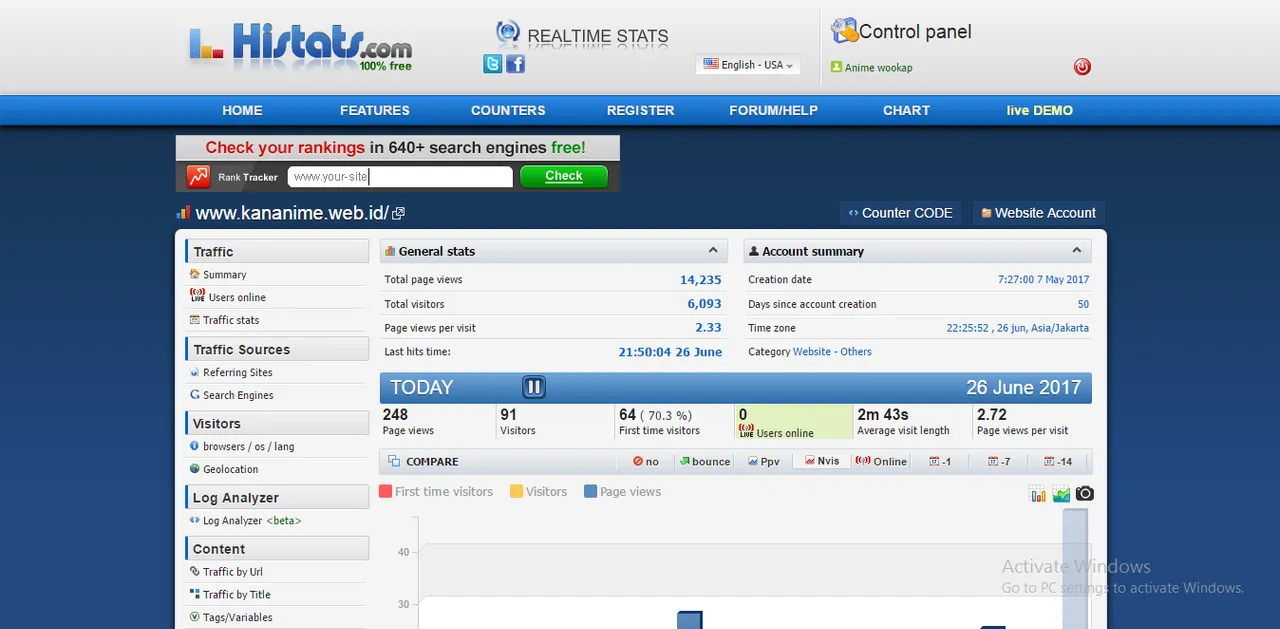Open Traffic by Title
Screen dimensions: 1280x629
click(x=237, y=595)
